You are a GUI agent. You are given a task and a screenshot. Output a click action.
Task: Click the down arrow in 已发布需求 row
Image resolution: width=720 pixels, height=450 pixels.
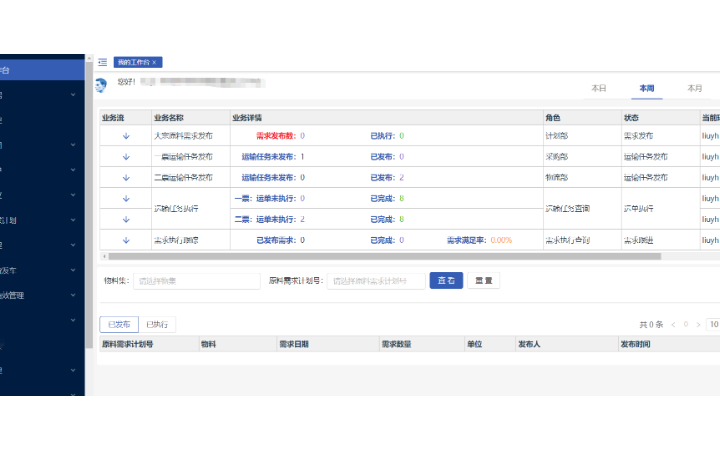(126, 240)
